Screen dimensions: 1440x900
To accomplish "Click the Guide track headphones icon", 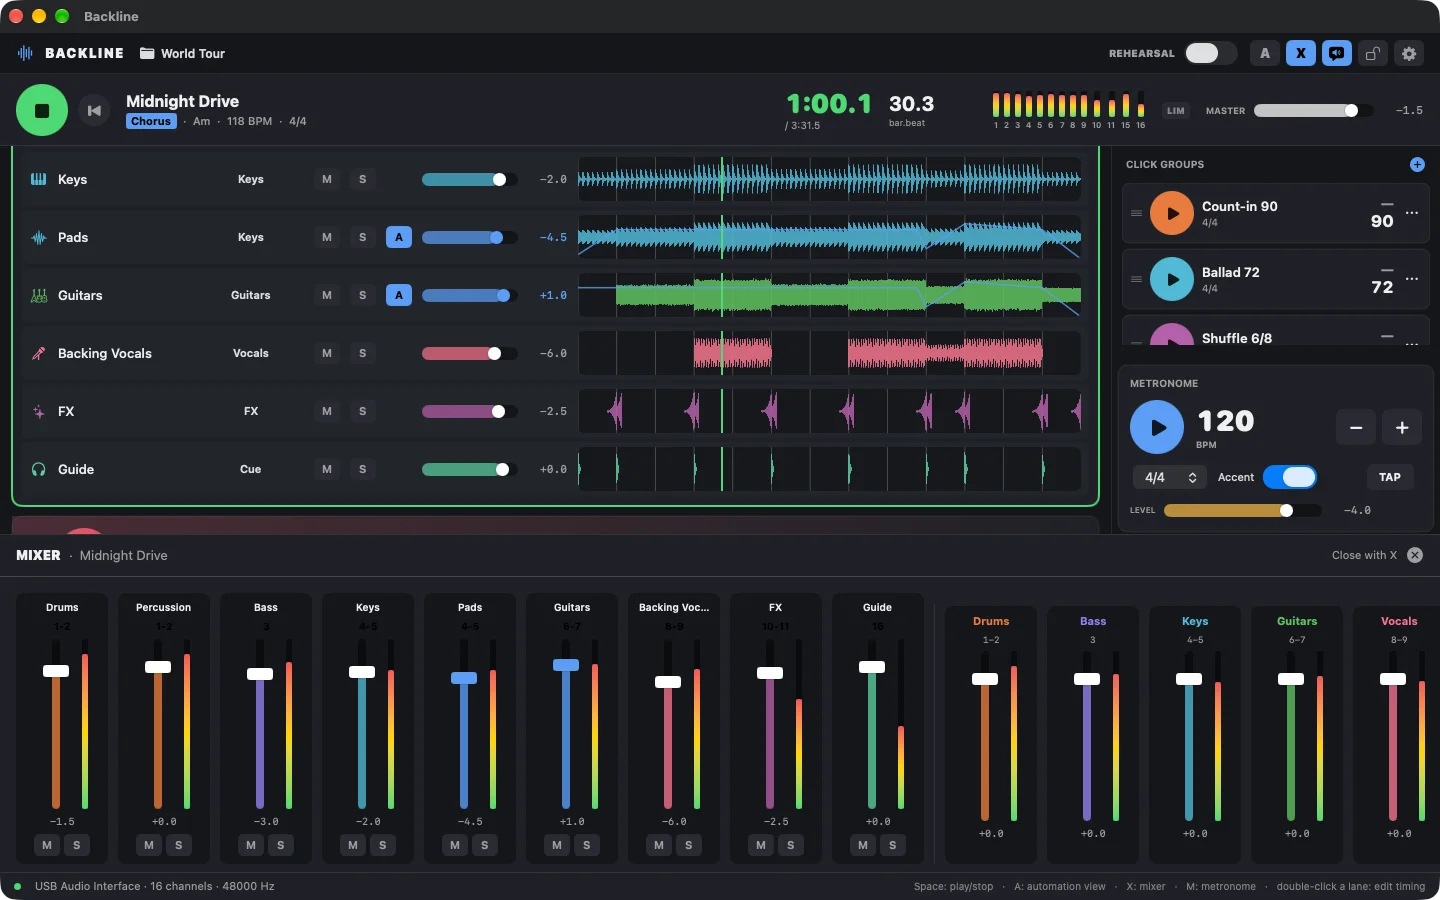I will click(x=39, y=469).
